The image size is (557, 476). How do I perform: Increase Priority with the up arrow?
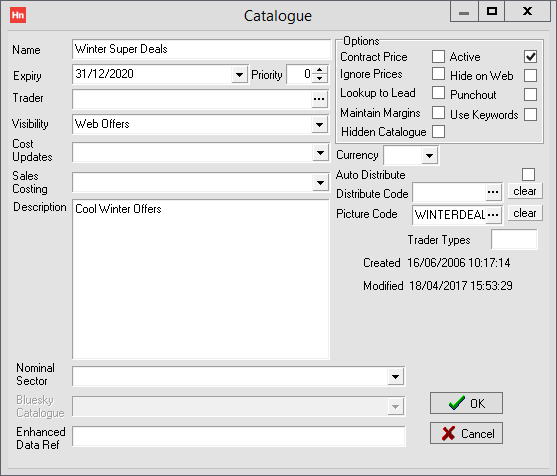(x=319, y=70)
